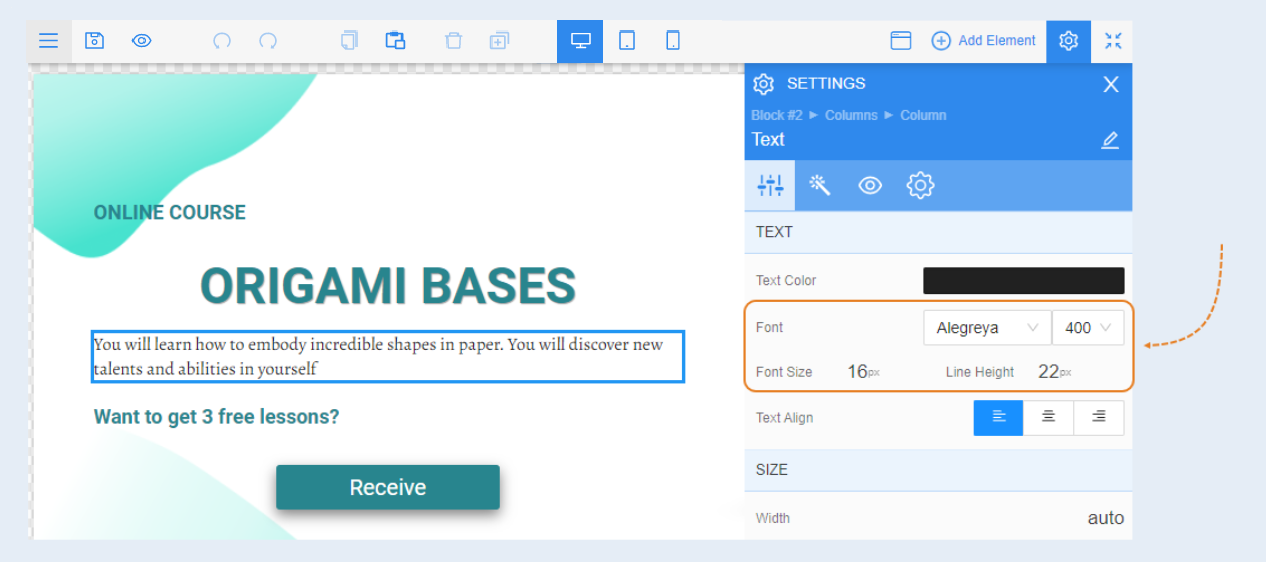The width and height of the screenshot is (1266, 562).
Task: Open the black Text Color swatch
Action: click(1023, 281)
